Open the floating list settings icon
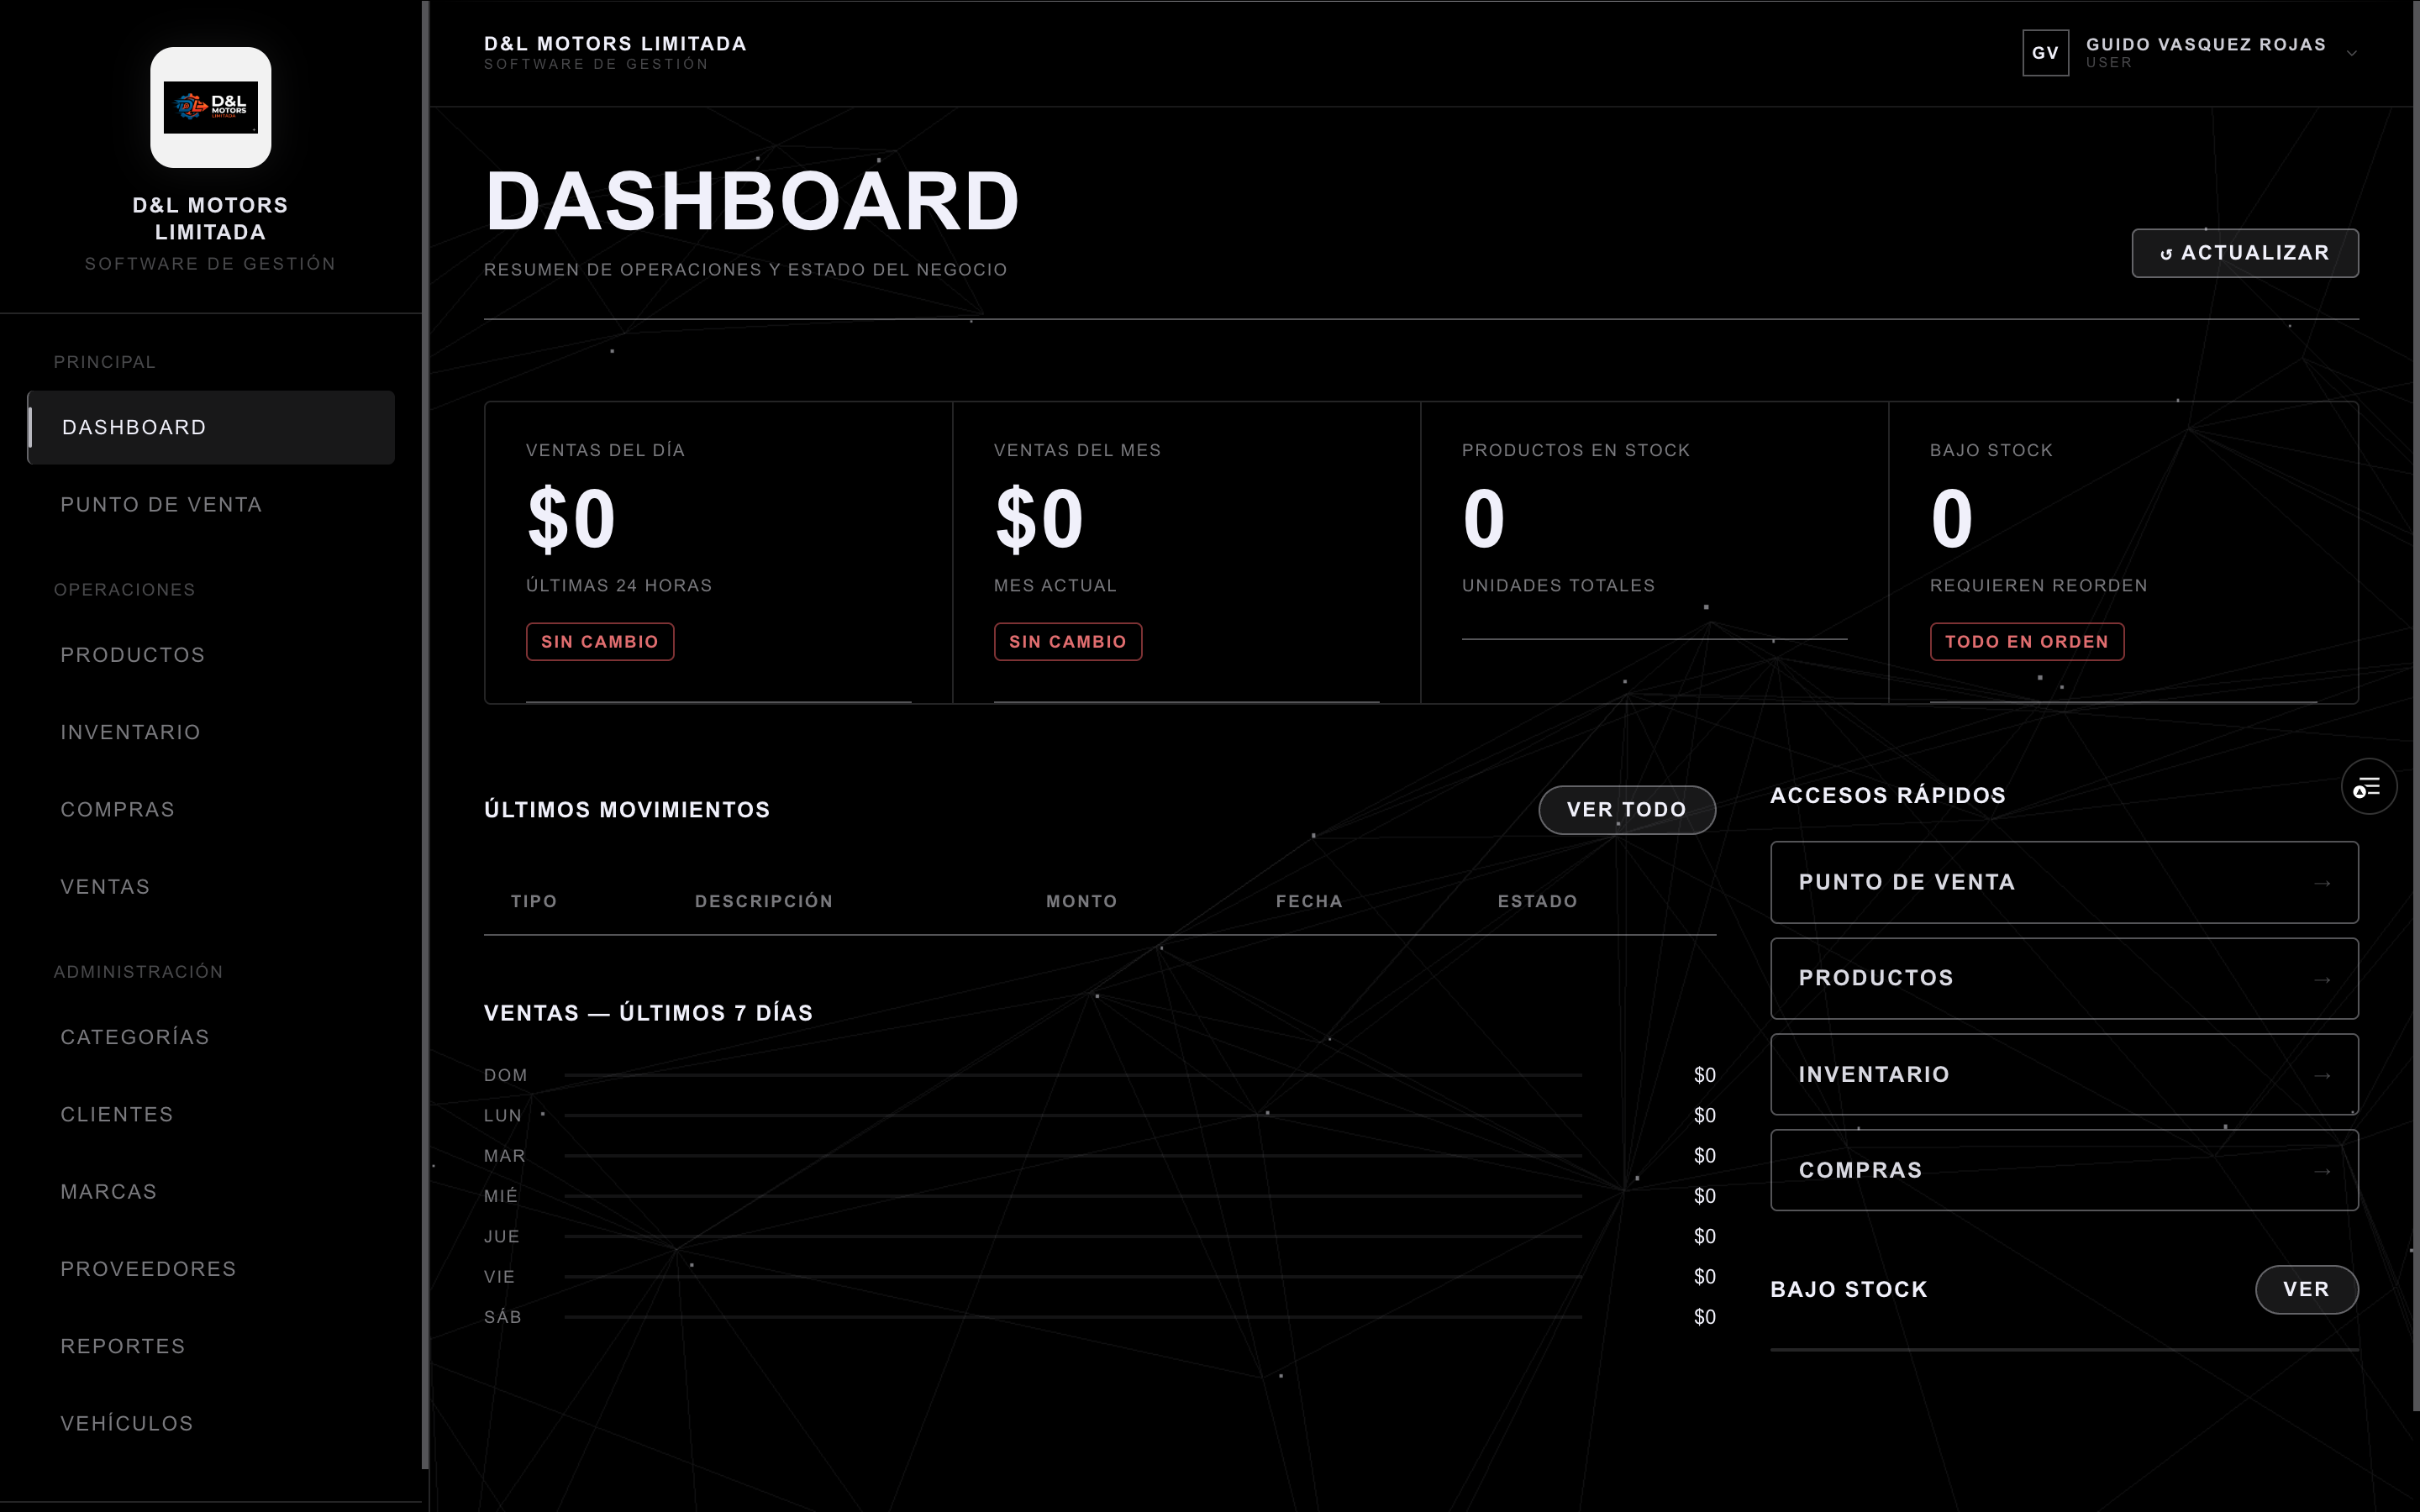 click(x=2368, y=787)
